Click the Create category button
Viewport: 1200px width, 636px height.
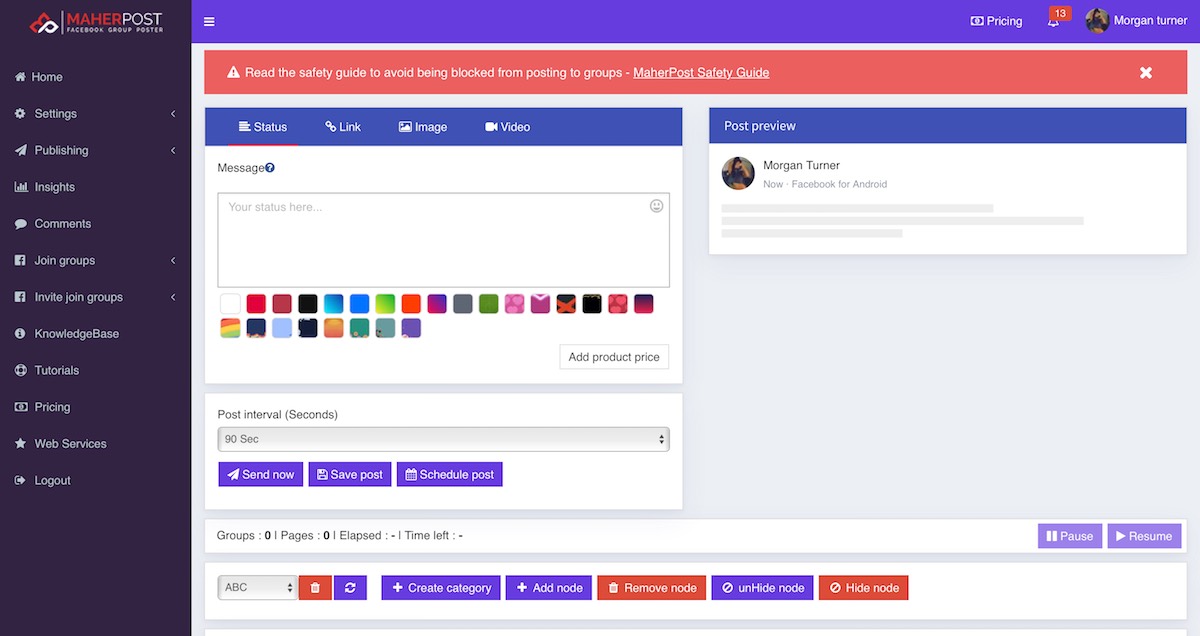click(440, 588)
